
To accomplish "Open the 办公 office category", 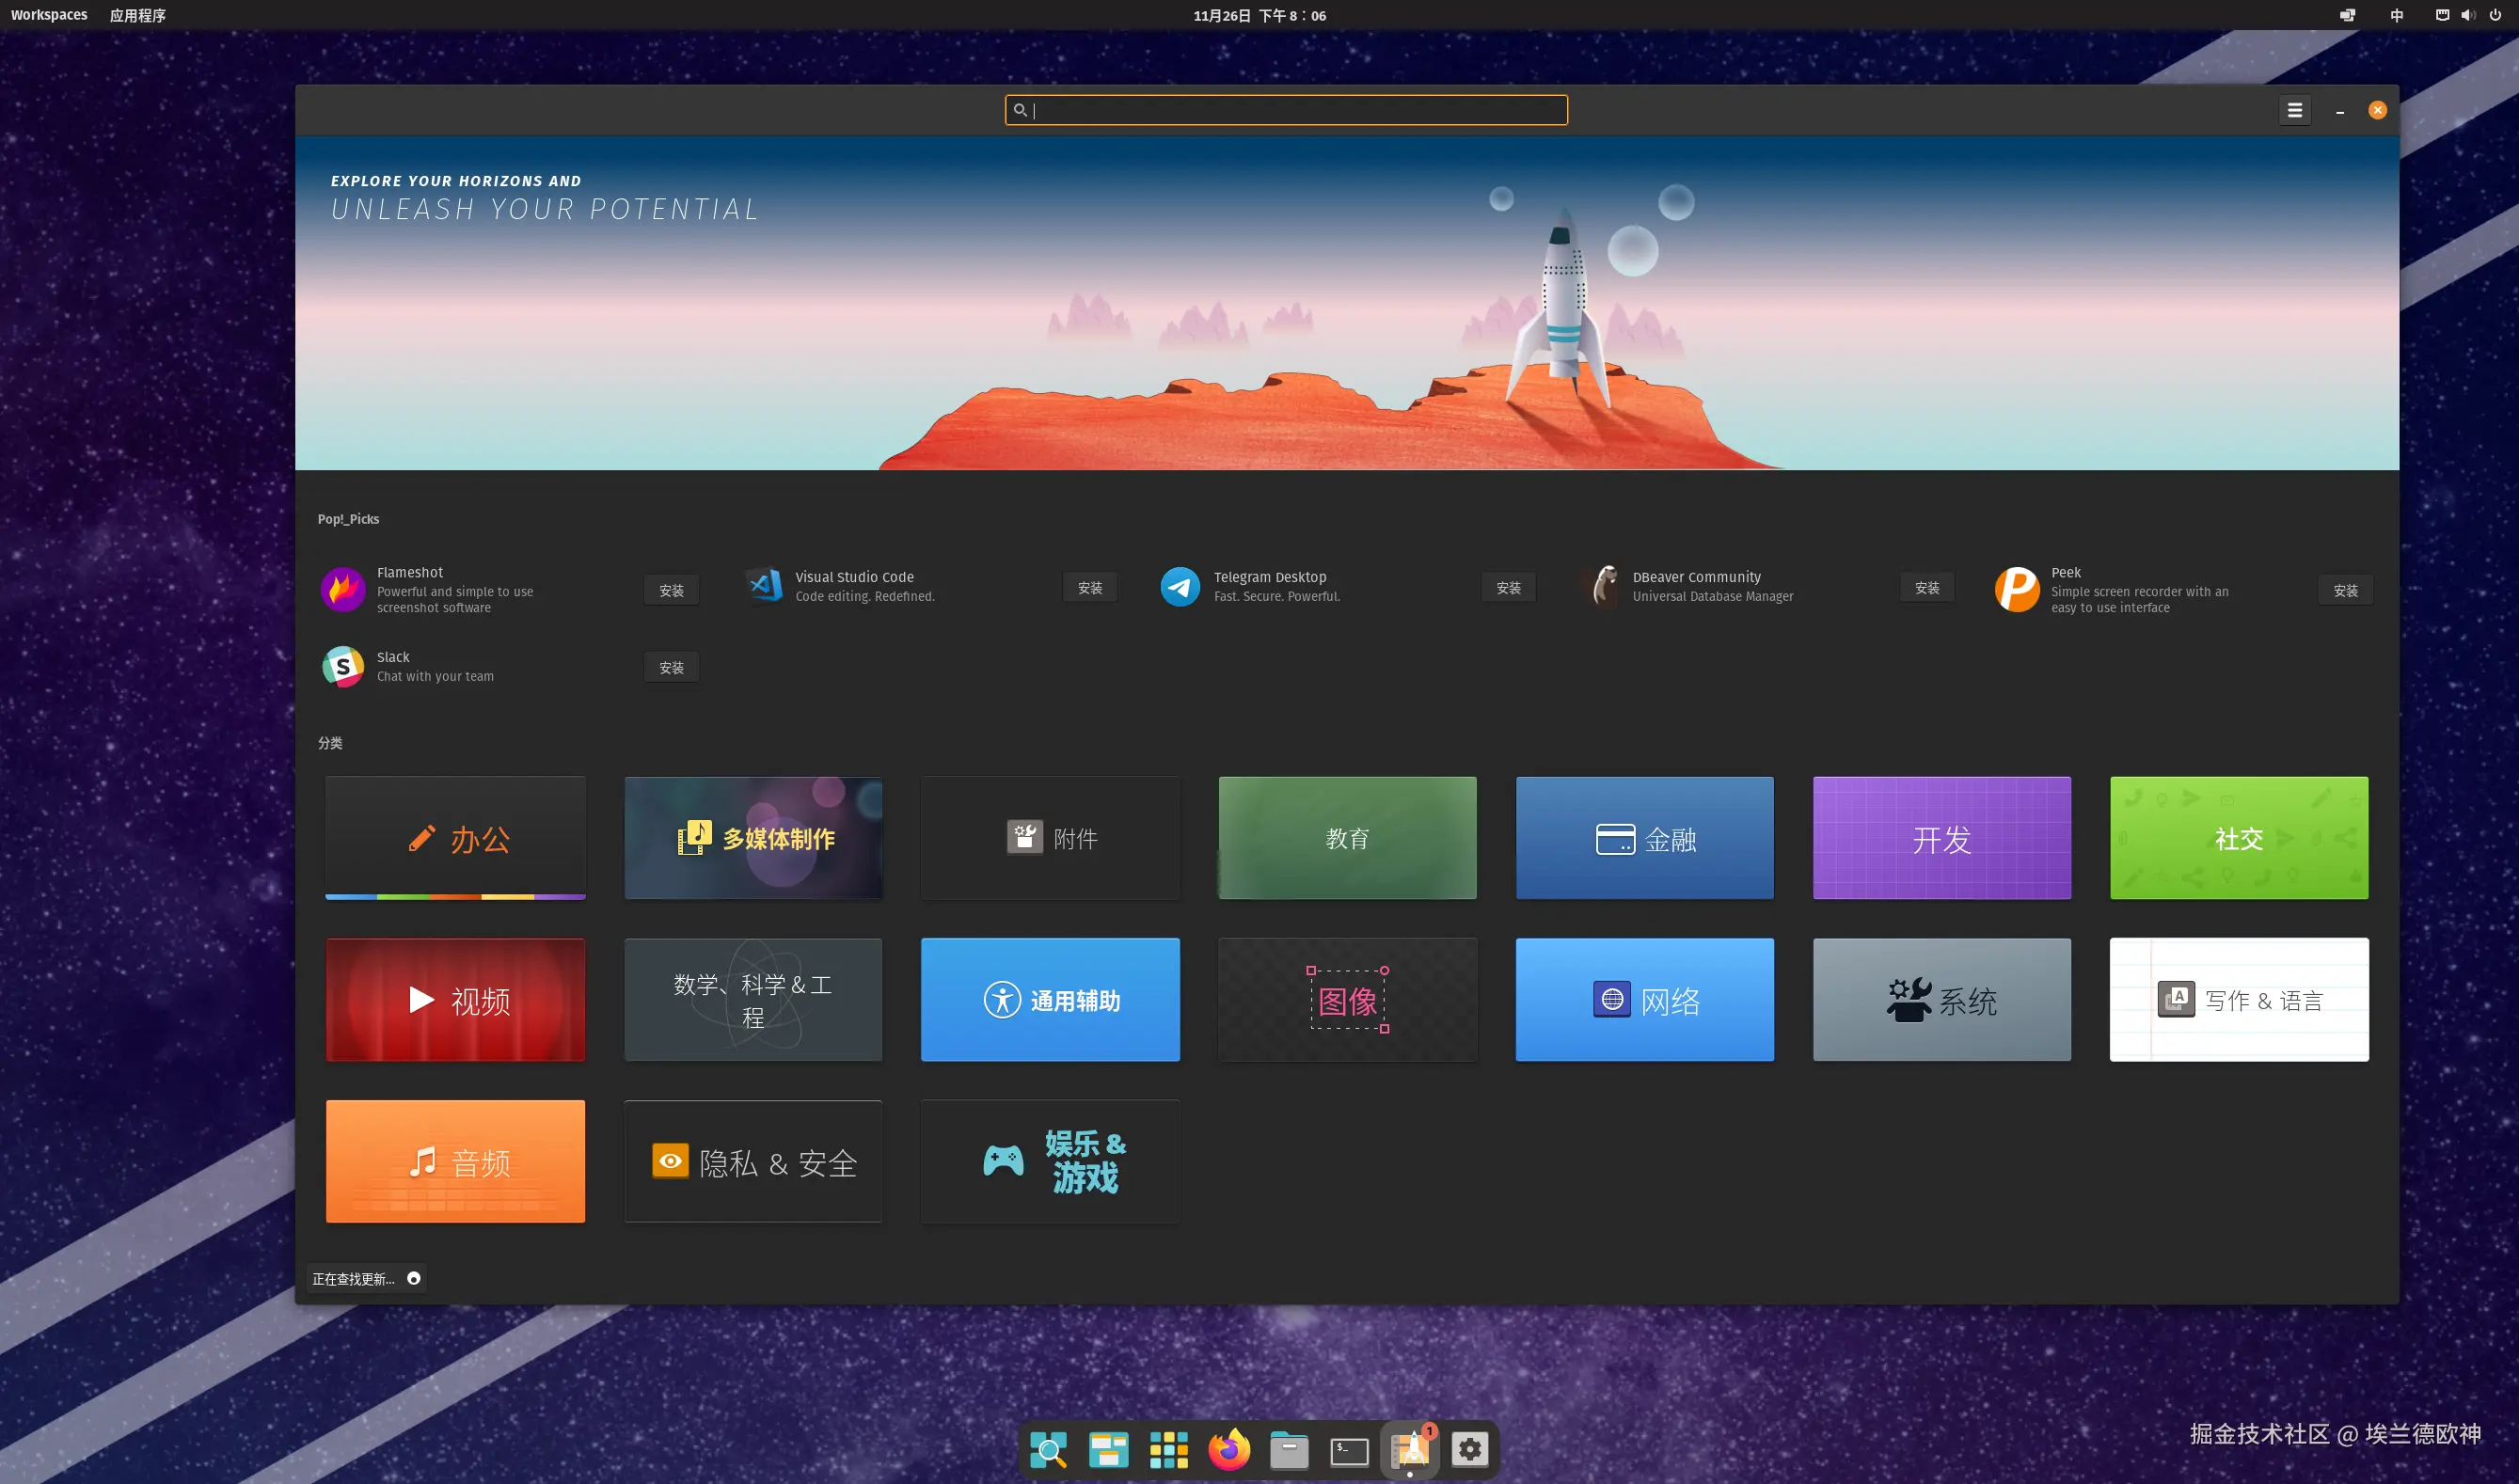I will click(455, 838).
